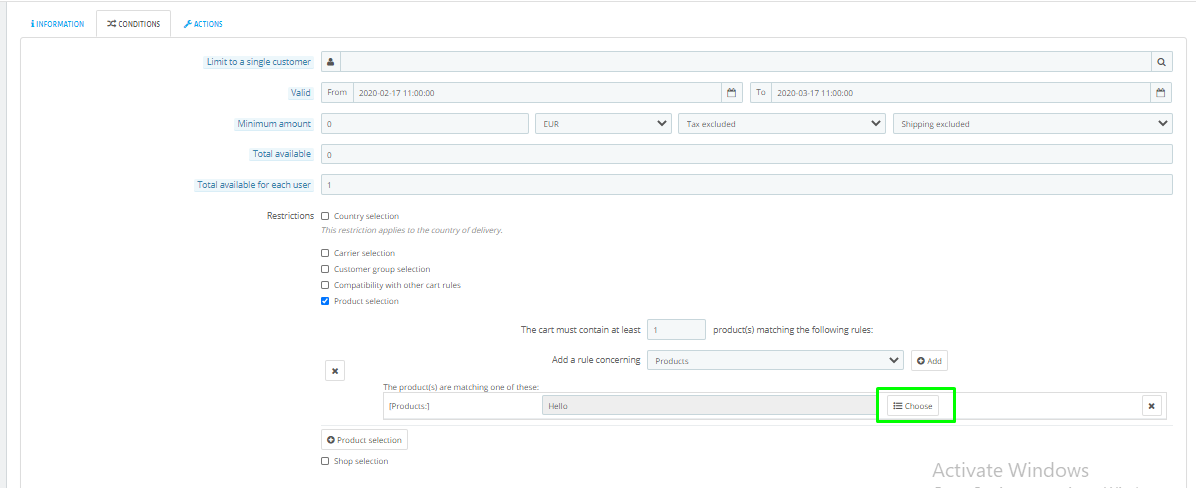Click the product count field showing 1
The image size is (1196, 488).
click(677, 329)
